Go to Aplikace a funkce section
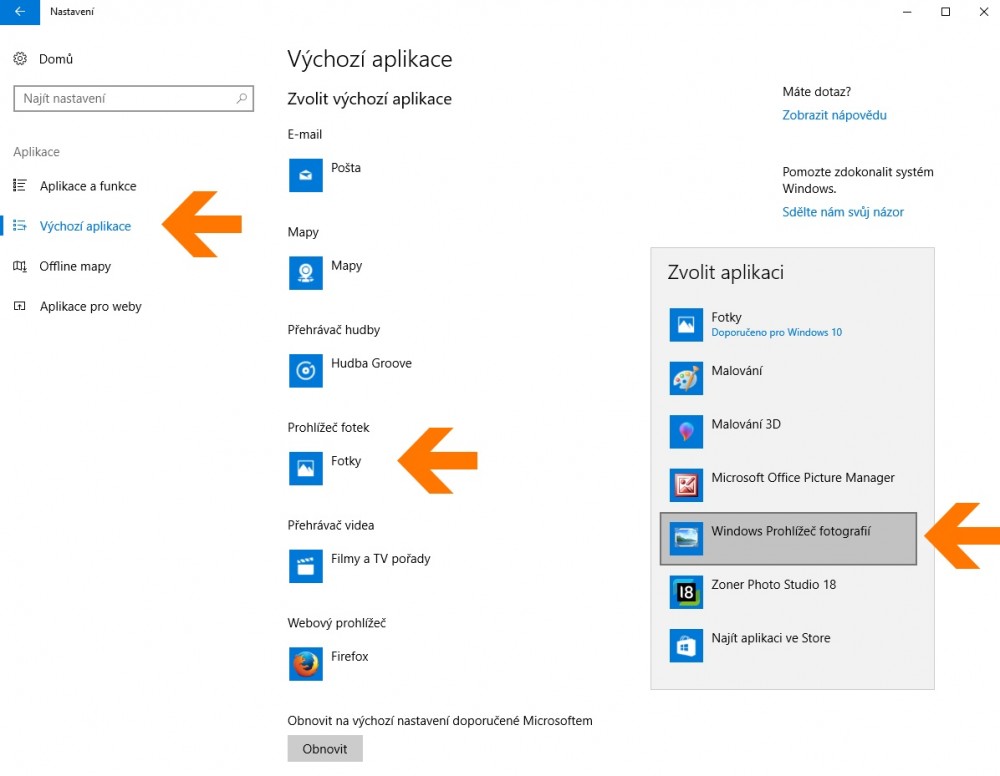1000x776 pixels. [x=87, y=186]
